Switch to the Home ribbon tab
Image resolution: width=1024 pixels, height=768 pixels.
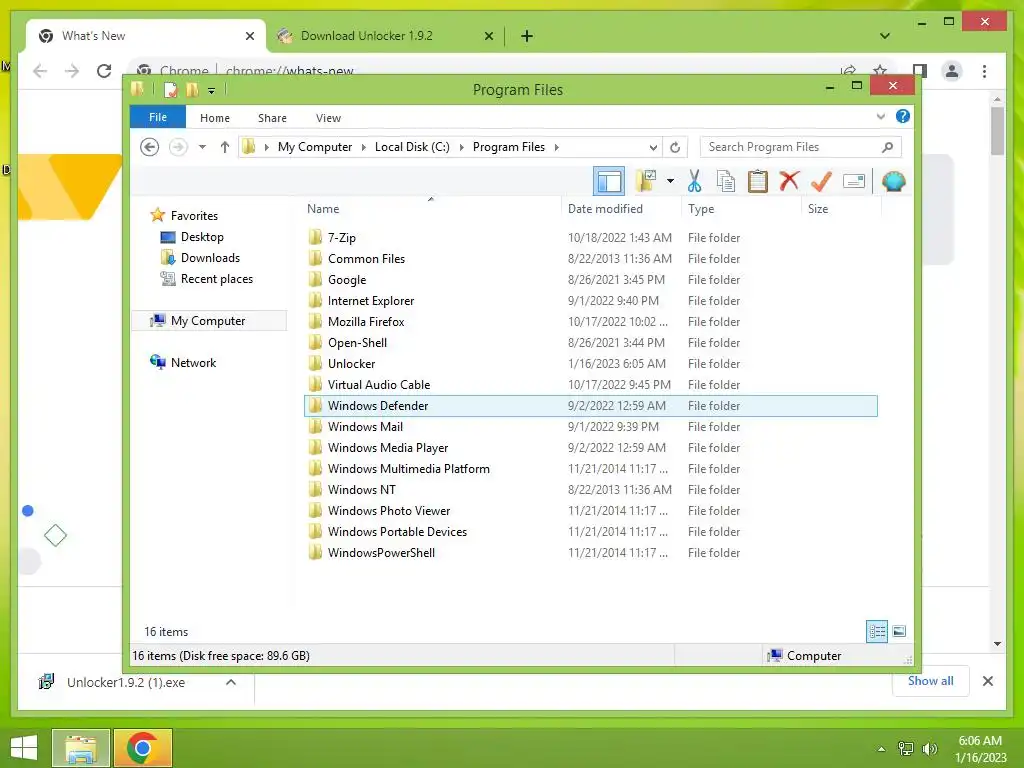point(215,118)
